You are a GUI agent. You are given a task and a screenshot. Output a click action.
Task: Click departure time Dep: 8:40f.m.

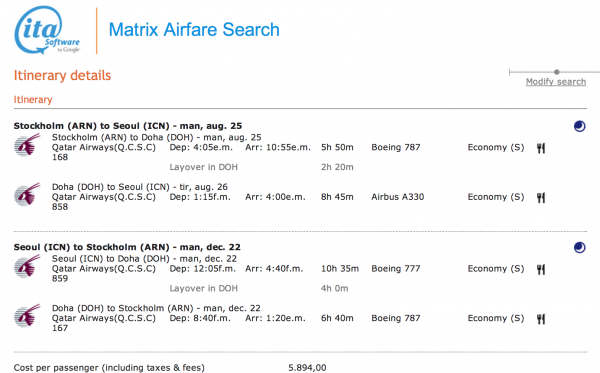coord(200,318)
